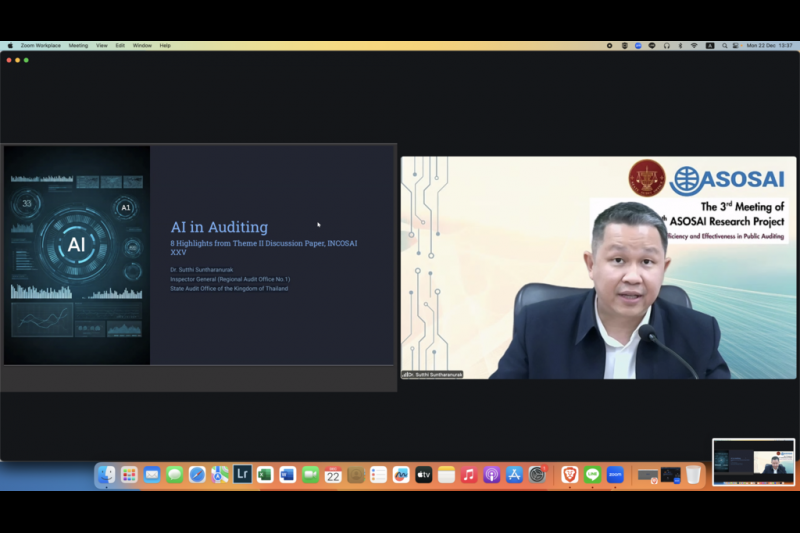Click the floating meeting thumbnail preview
The image size is (800, 533).
coord(753,462)
